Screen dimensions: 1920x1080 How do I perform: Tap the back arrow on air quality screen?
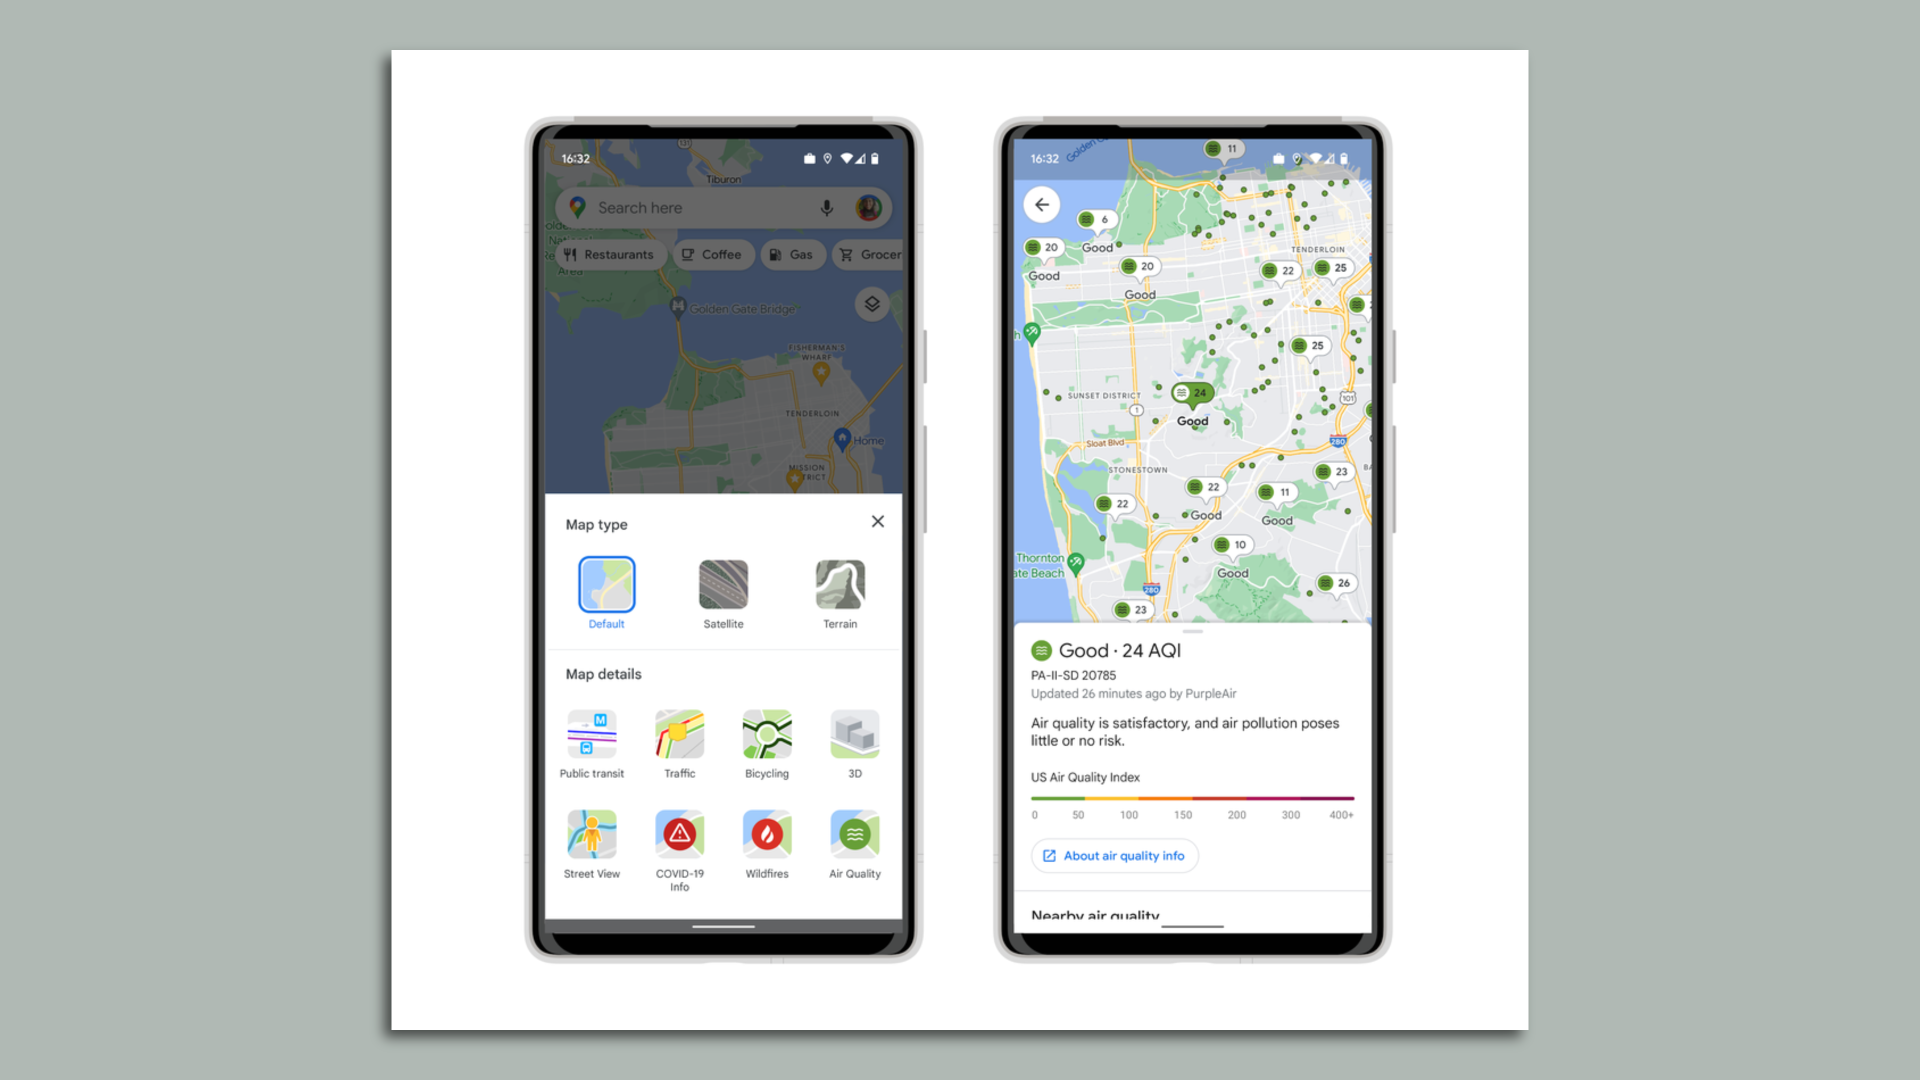pos(1042,204)
